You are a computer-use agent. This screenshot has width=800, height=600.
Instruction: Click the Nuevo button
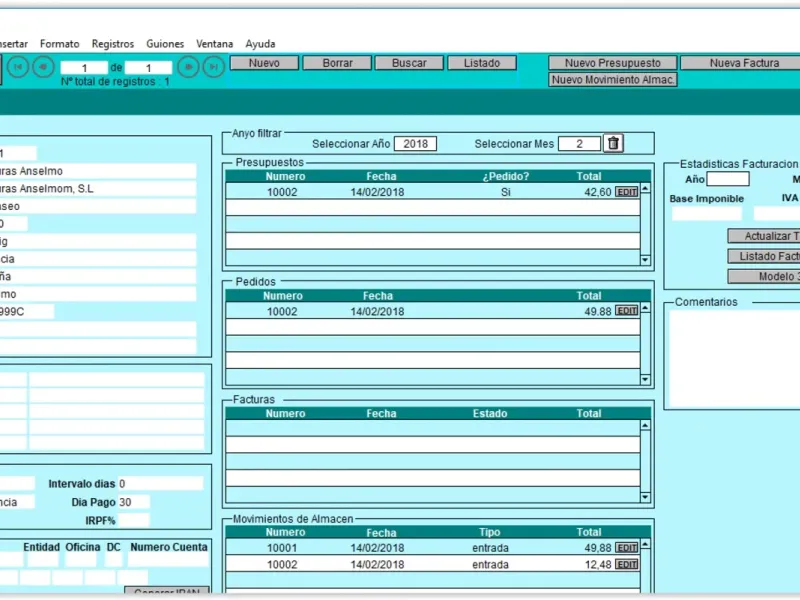pyautogui.click(x=264, y=63)
